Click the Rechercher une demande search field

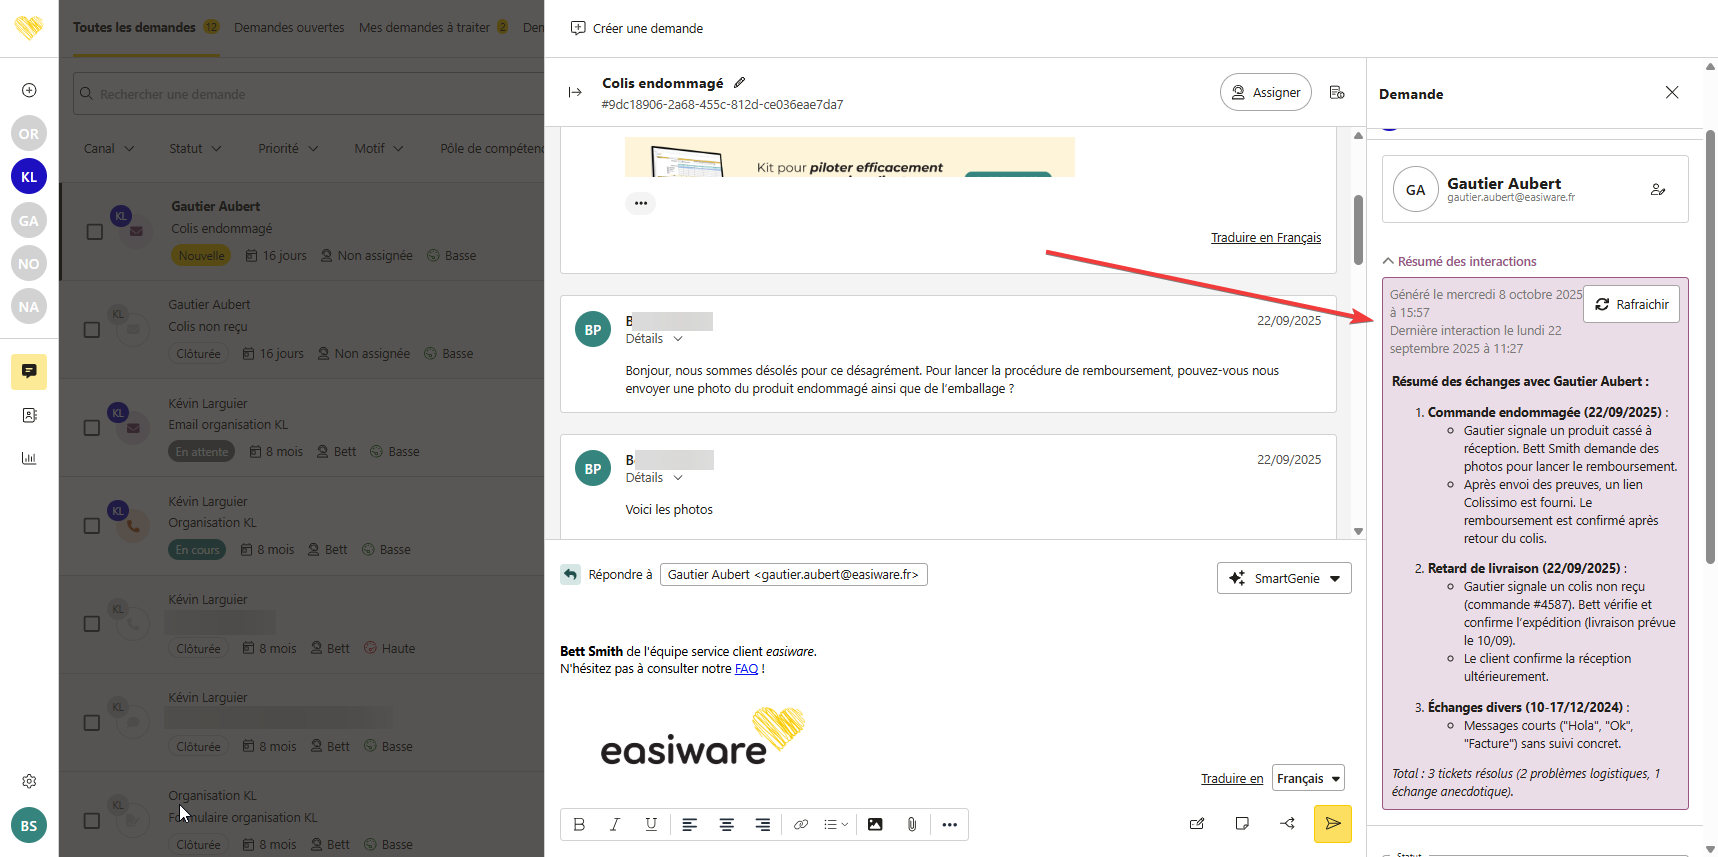click(x=310, y=94)
